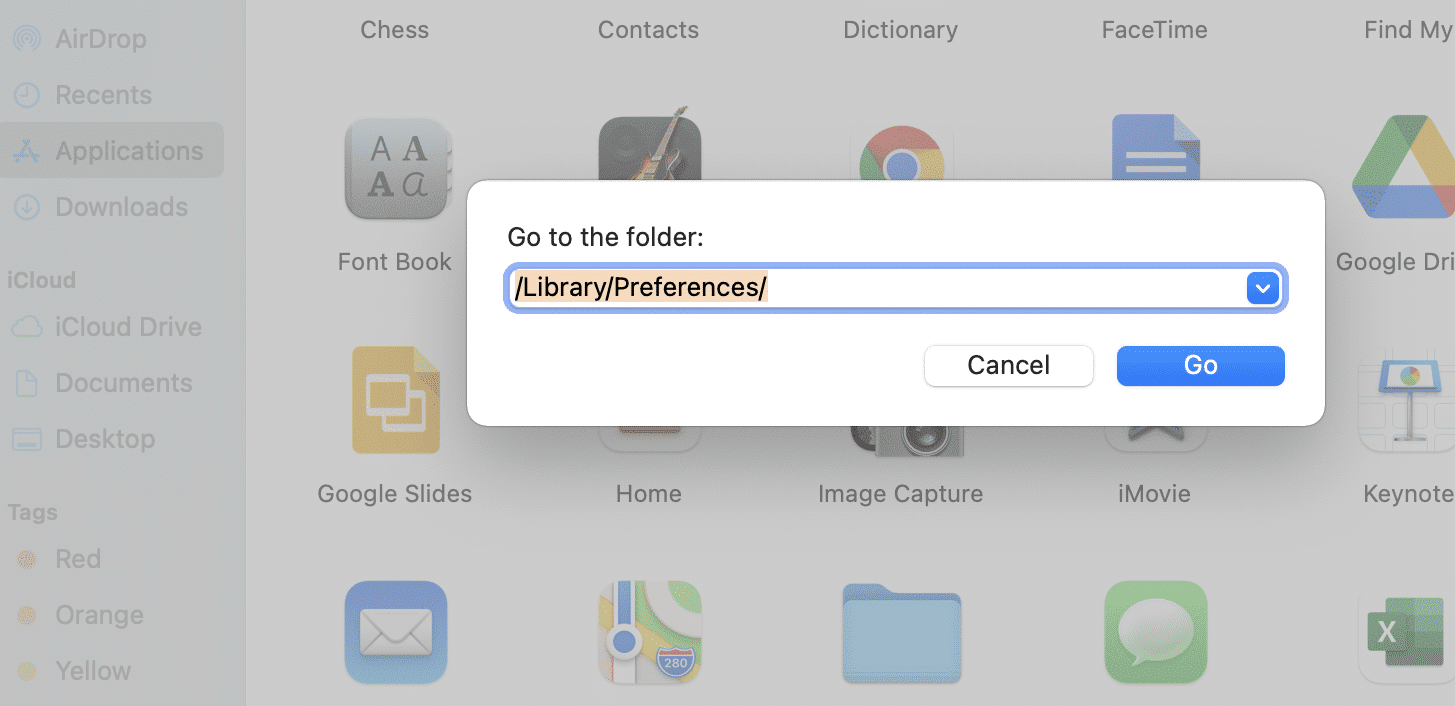Click the Go button

(x=1200, y=366)
